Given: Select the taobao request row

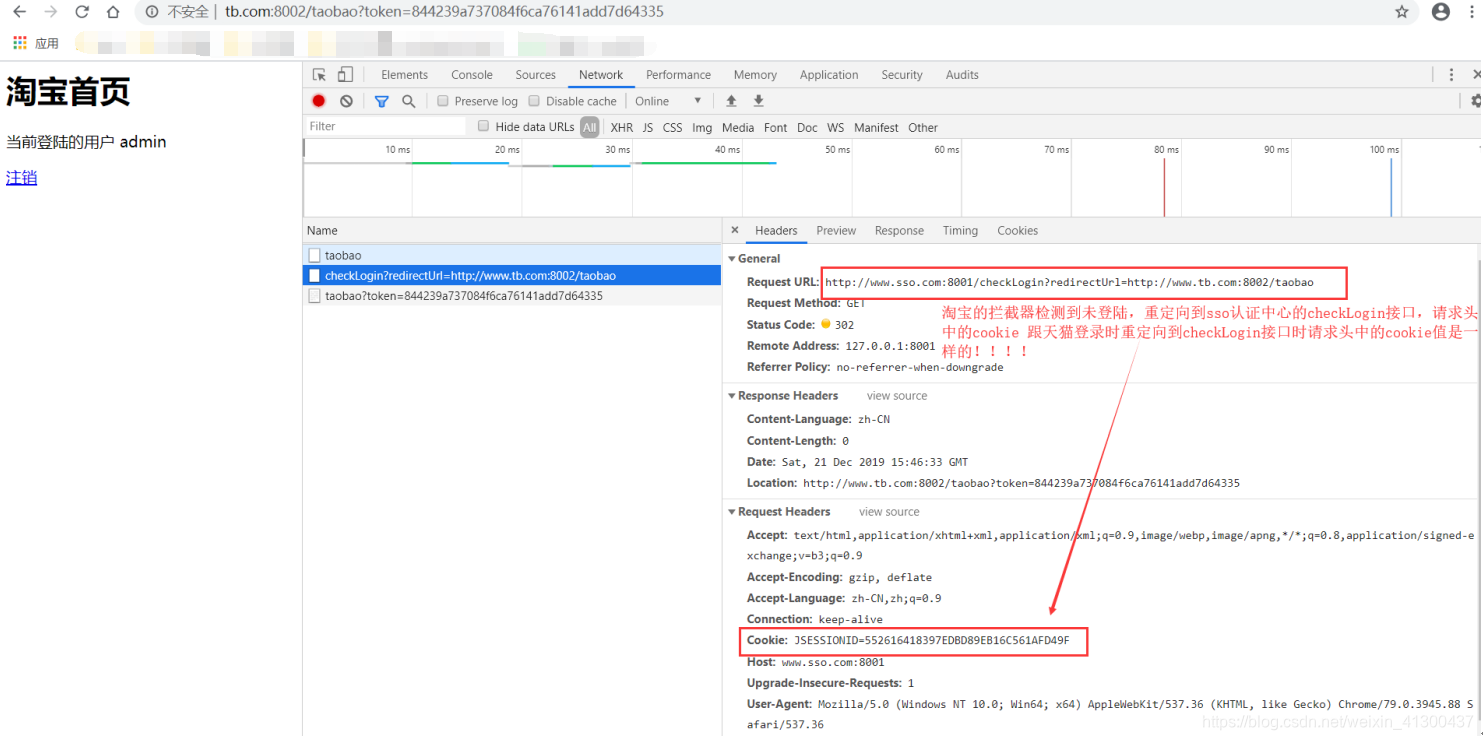Looking at the screenshot, I should click(x=512, y=255).
